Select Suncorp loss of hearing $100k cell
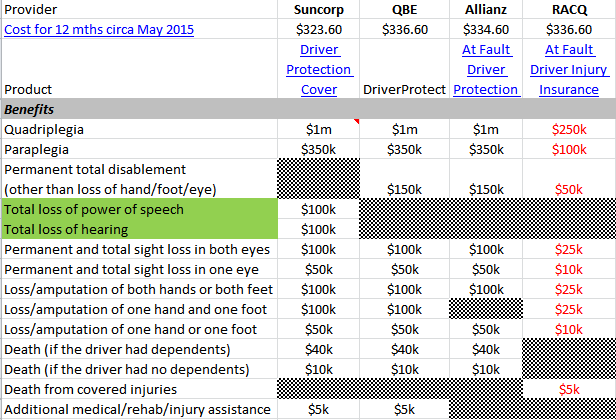Viewport: 616px width, 420px height. point(319,229)
